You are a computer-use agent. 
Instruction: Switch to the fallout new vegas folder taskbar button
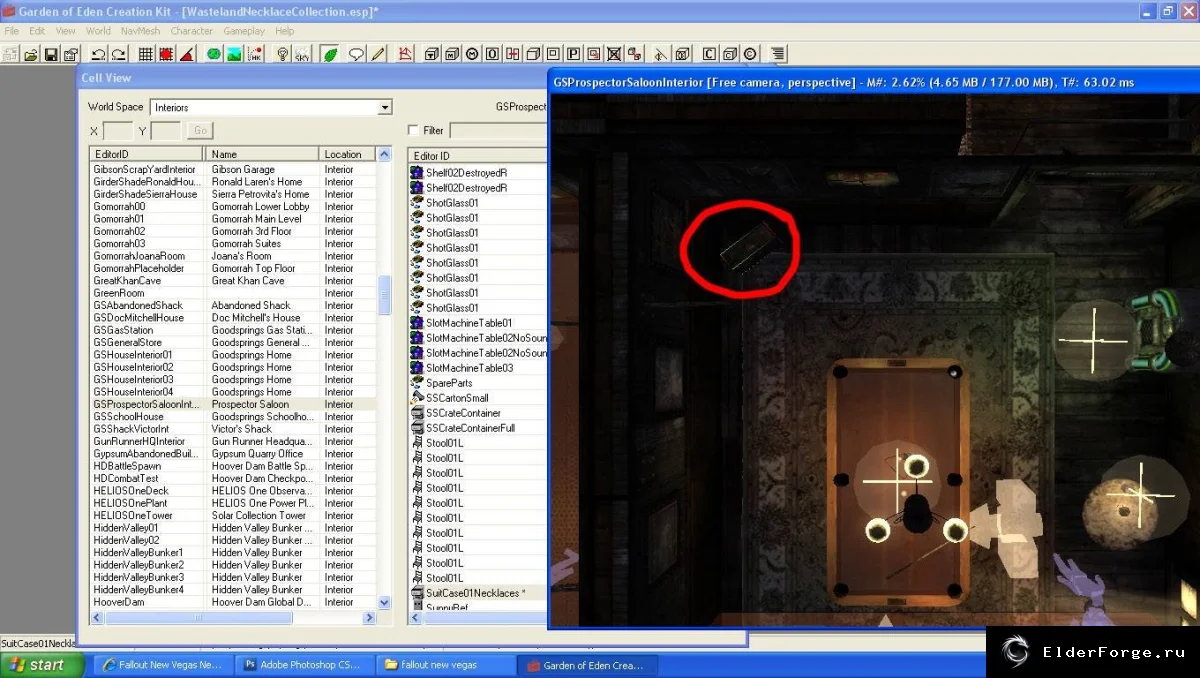point(445,665)
